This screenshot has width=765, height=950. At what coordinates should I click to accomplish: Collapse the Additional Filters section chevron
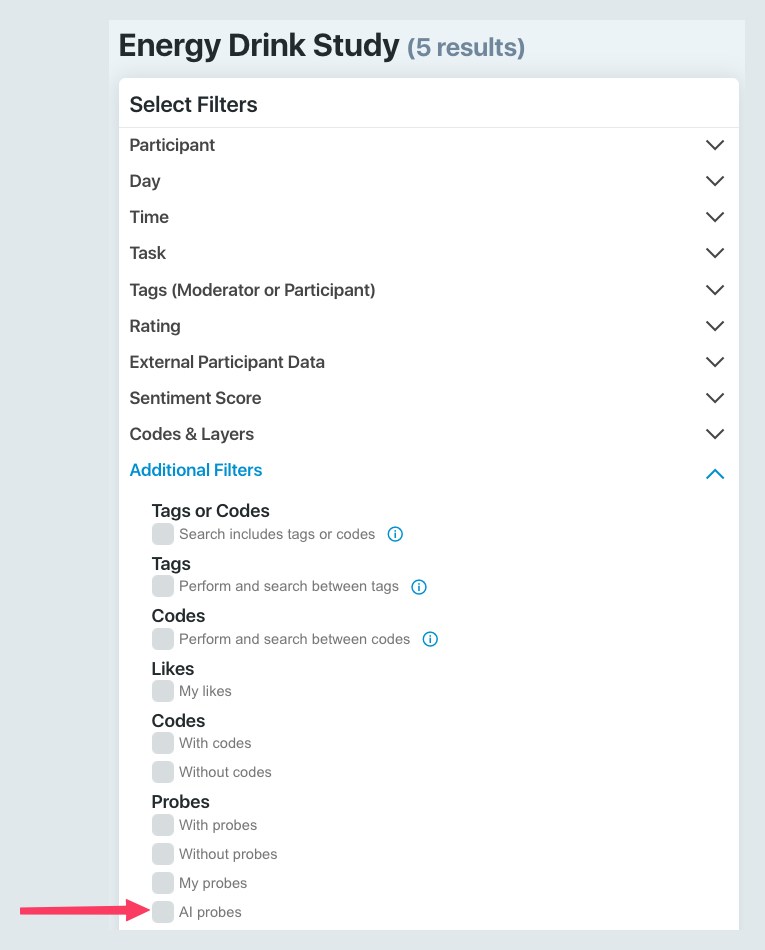(715, 474)
